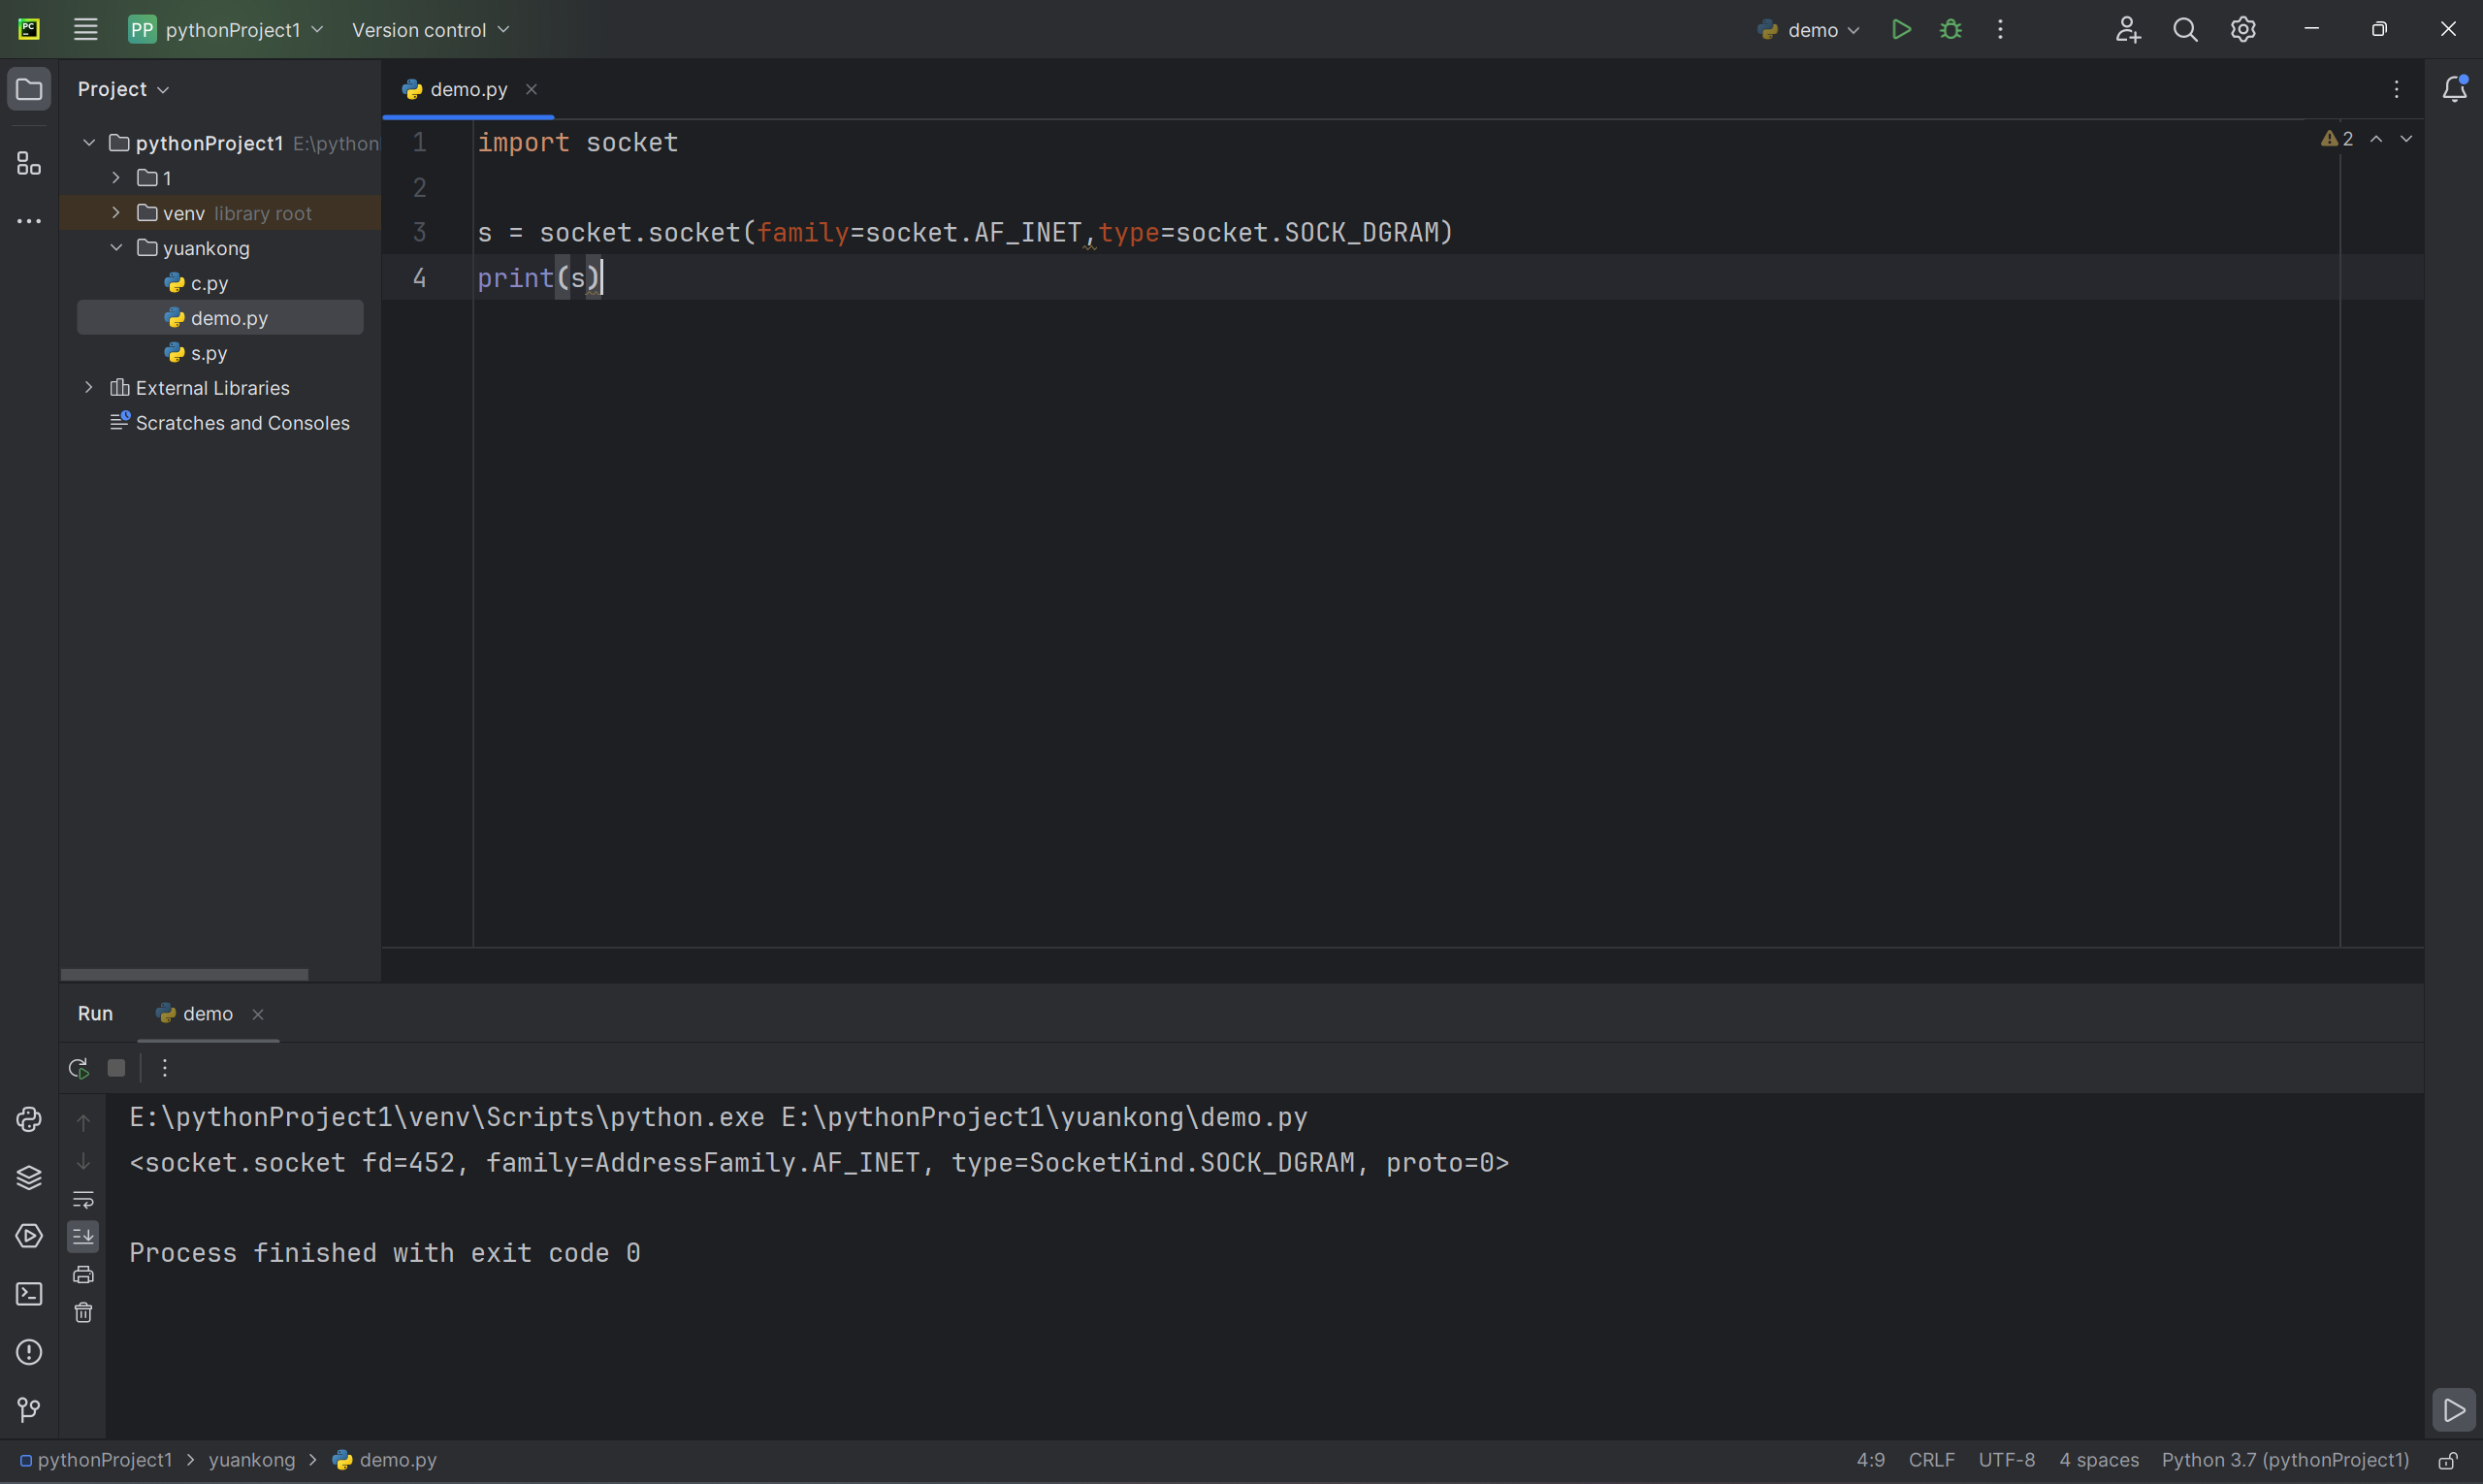This screenshot has height=1484, width=2483.
Task: Open demo run configuration dropdown
Action: [1808, 29]
